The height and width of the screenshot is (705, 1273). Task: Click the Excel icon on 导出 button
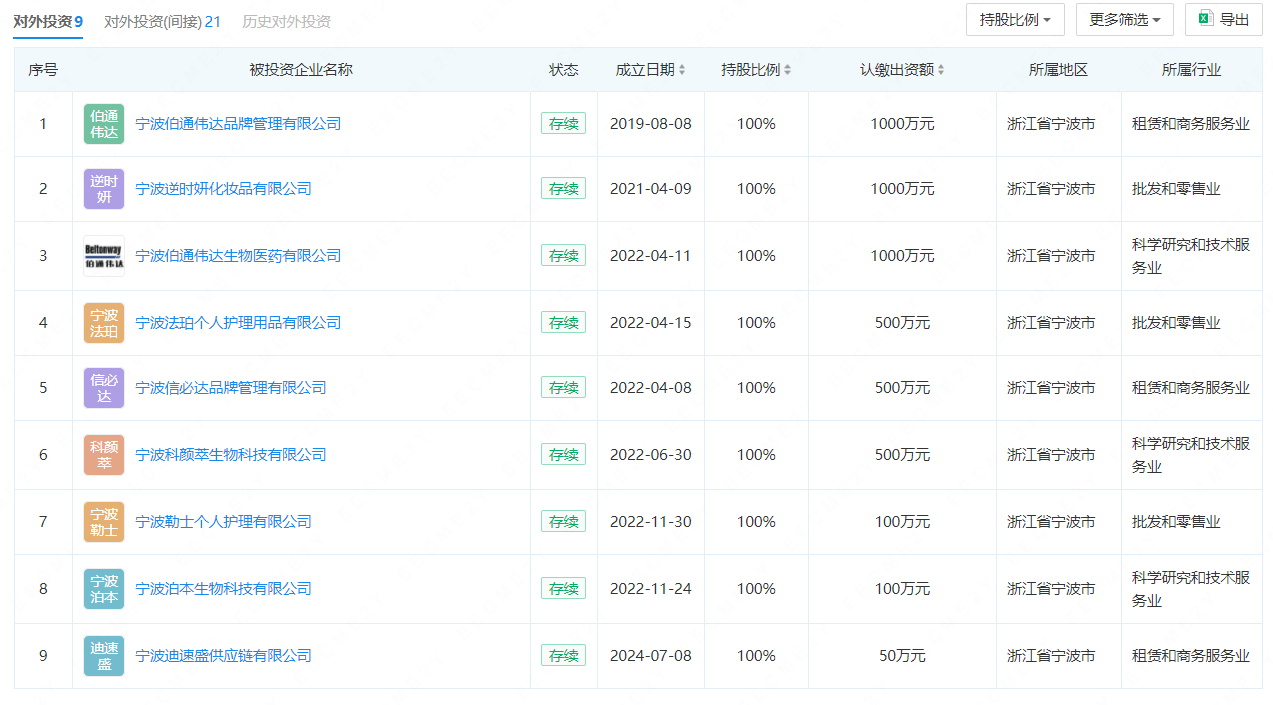[1206, 19]
